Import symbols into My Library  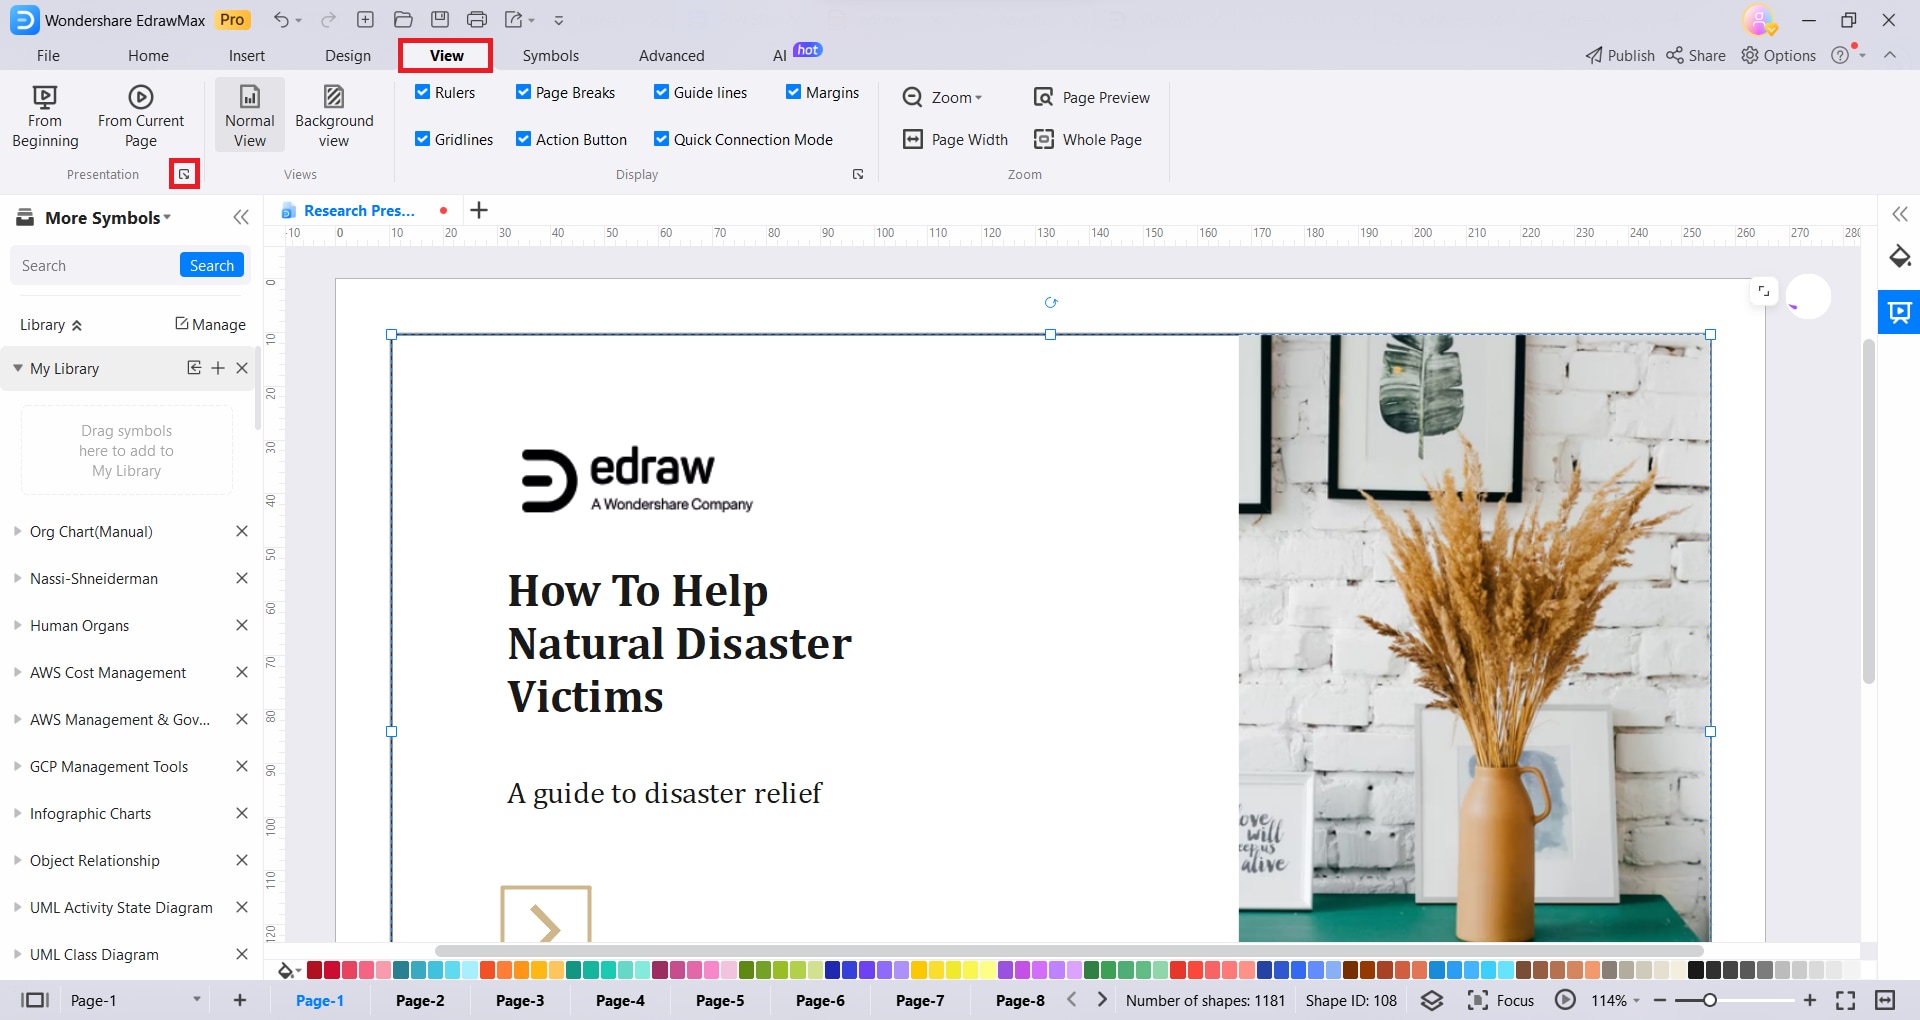[x=194, y=368]
